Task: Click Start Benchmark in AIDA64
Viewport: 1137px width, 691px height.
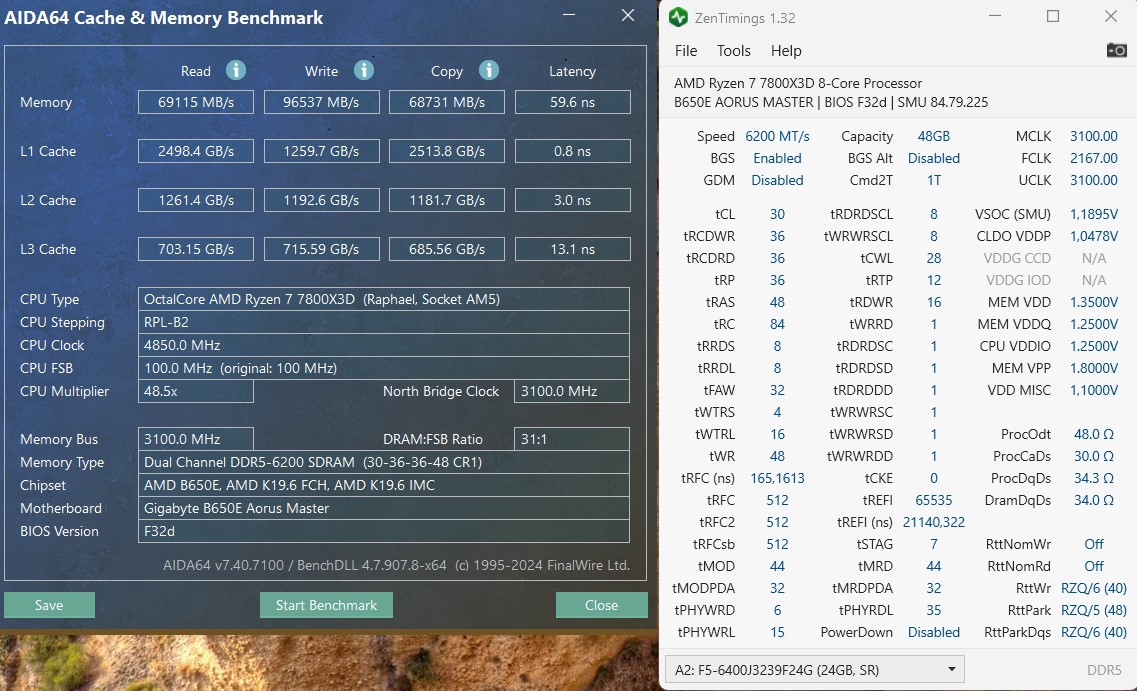Action: coord(326,605)
